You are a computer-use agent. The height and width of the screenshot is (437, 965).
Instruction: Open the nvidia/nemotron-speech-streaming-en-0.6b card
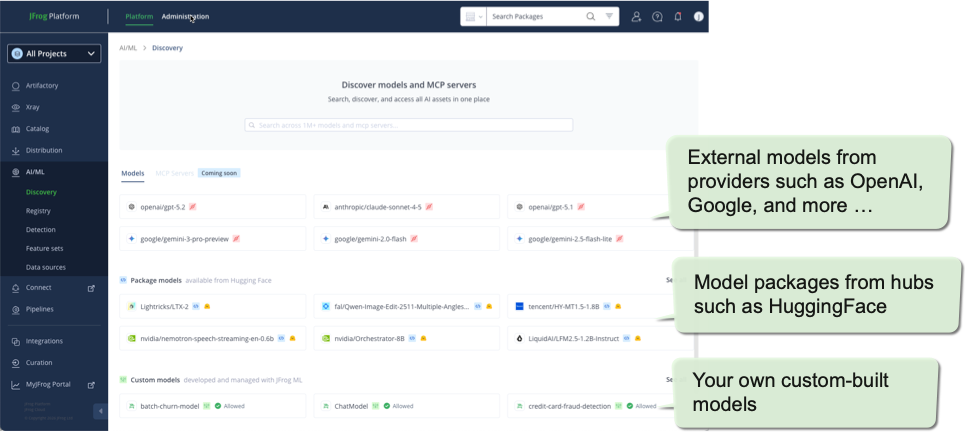212,339
